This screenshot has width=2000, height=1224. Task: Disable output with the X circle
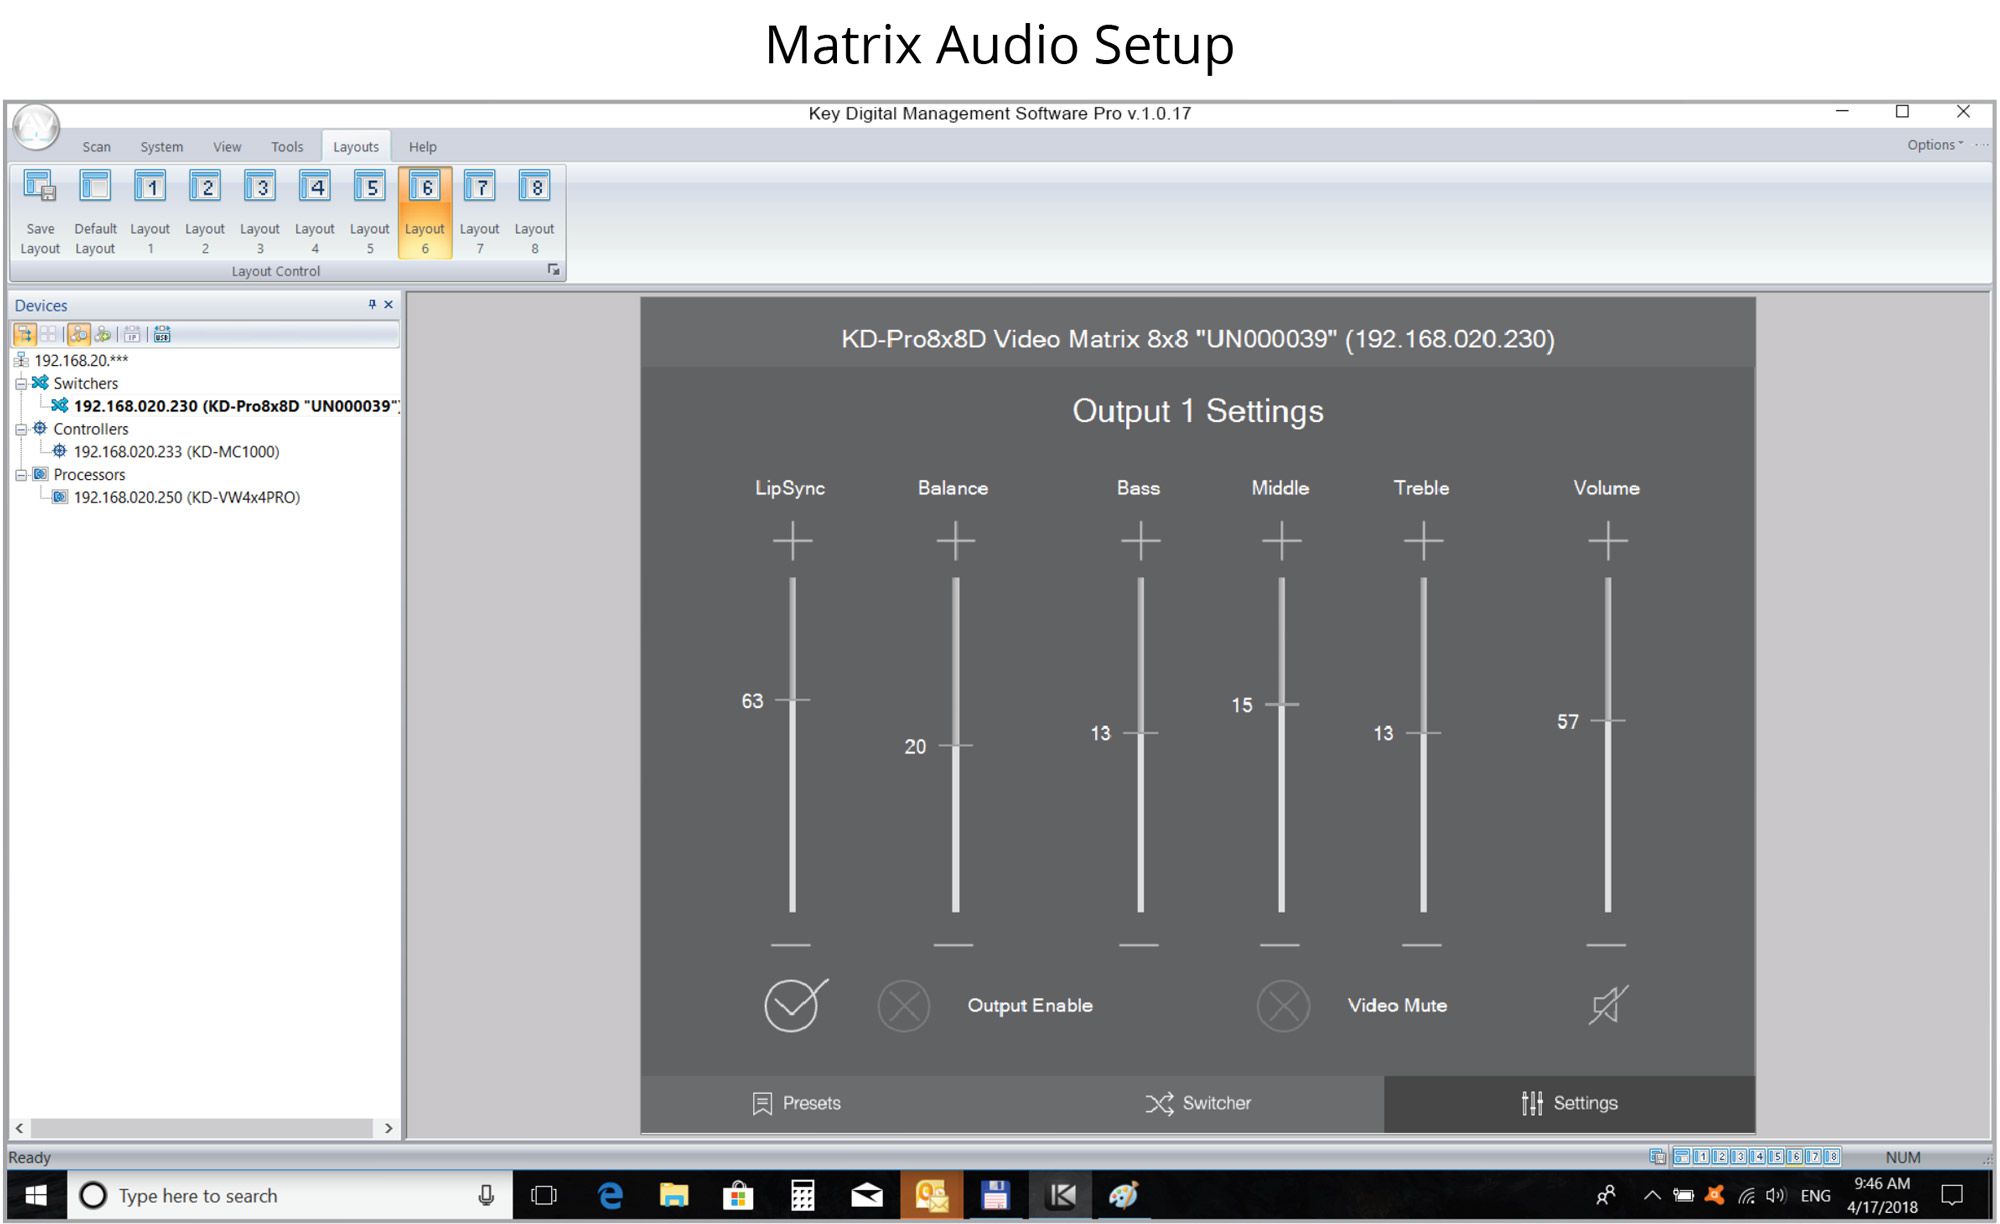click(904, 1006)
